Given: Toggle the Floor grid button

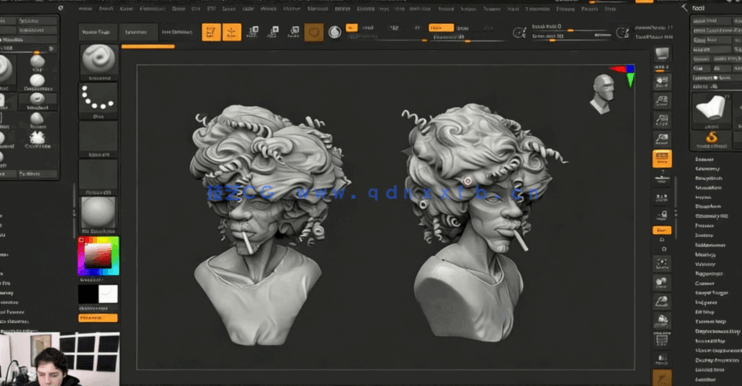Looking at the screenshot, I should click(662, 180).
